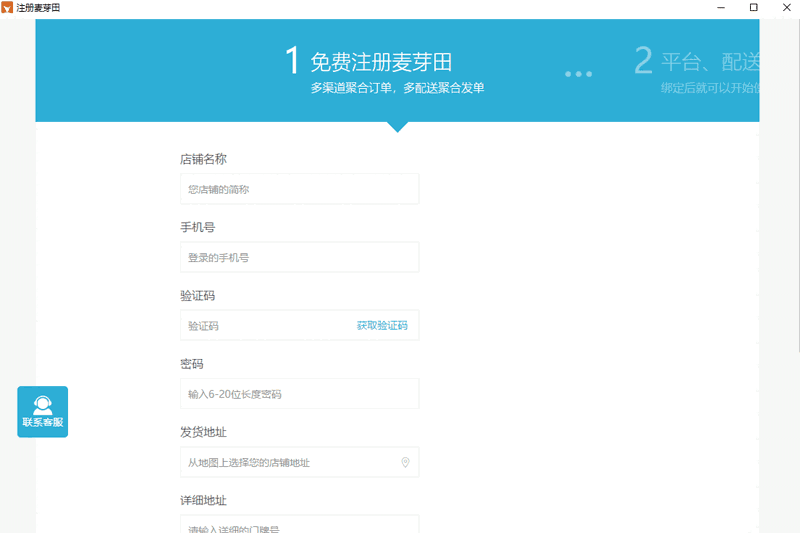Image resolution: width=800 pixels, height=533 pixels.
Task: Click 获取验证码 to get verification code
Action: tap(382, 325)
